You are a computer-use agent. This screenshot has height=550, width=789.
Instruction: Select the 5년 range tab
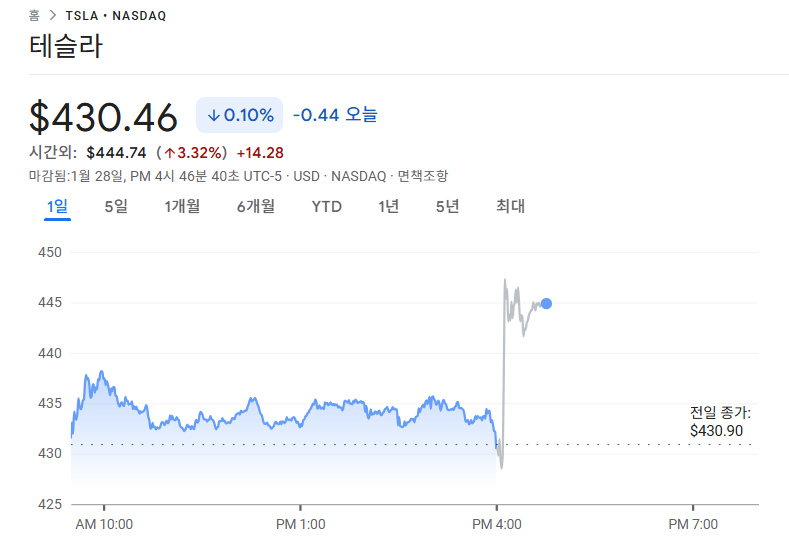(x=447, y=206)
